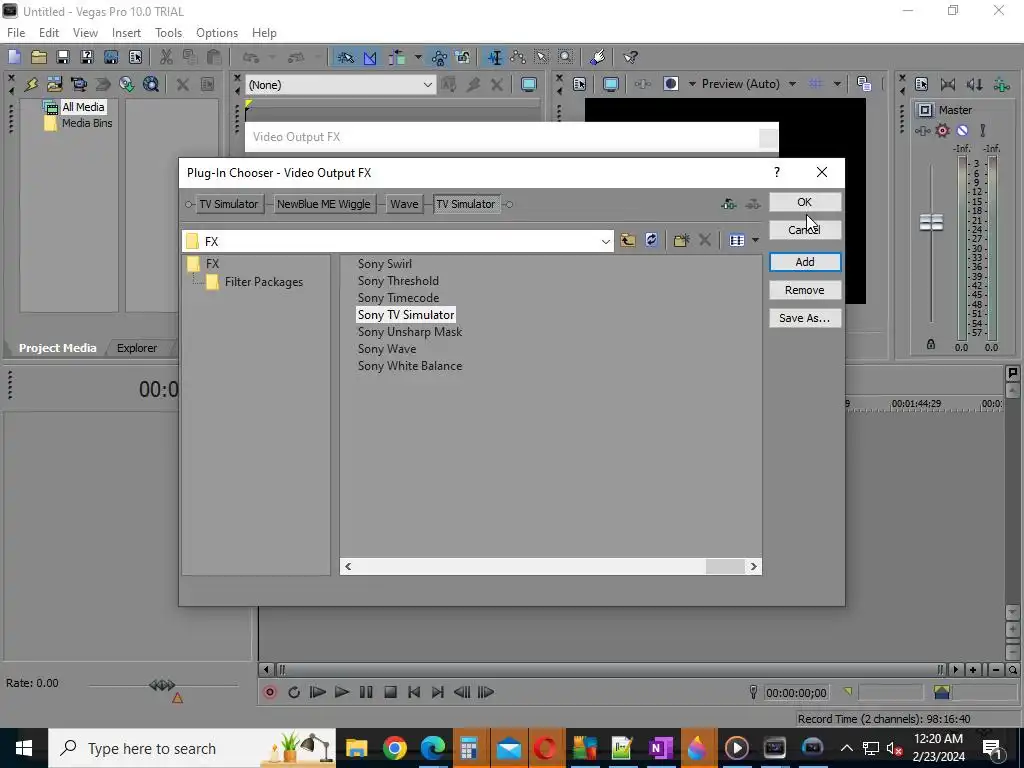Switch to the Project Media tab
Viewport: 1024px width, 768px height.
(x=57, y=348)
